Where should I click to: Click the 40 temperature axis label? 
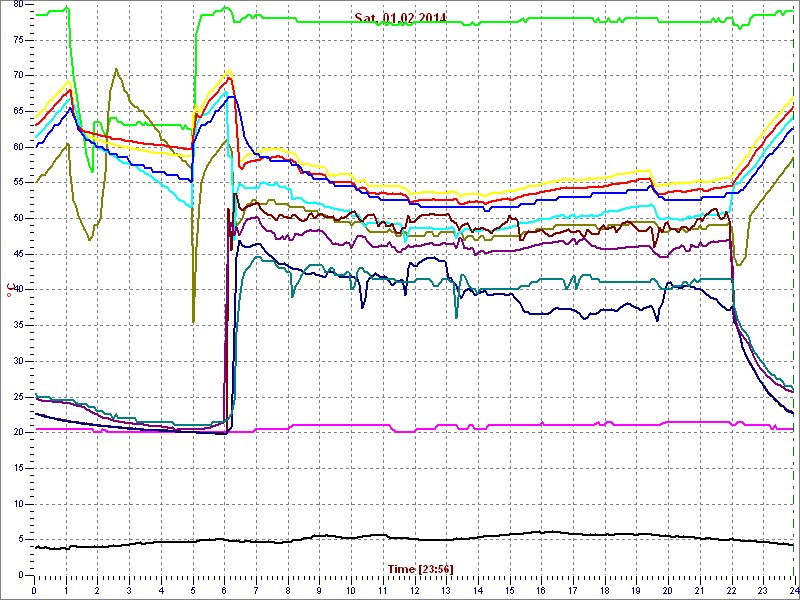pyautogui.click(x=16, y=290)
